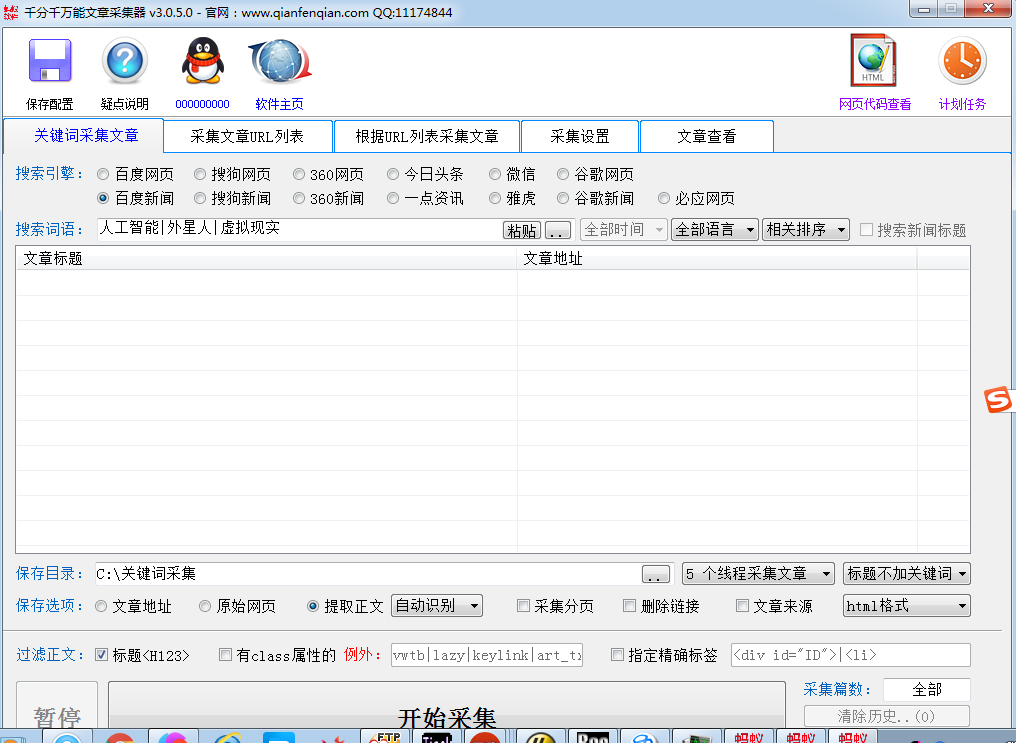
Task: Select 360新闻 radio option
Action: pyautogui.click(x=299, y=198)
